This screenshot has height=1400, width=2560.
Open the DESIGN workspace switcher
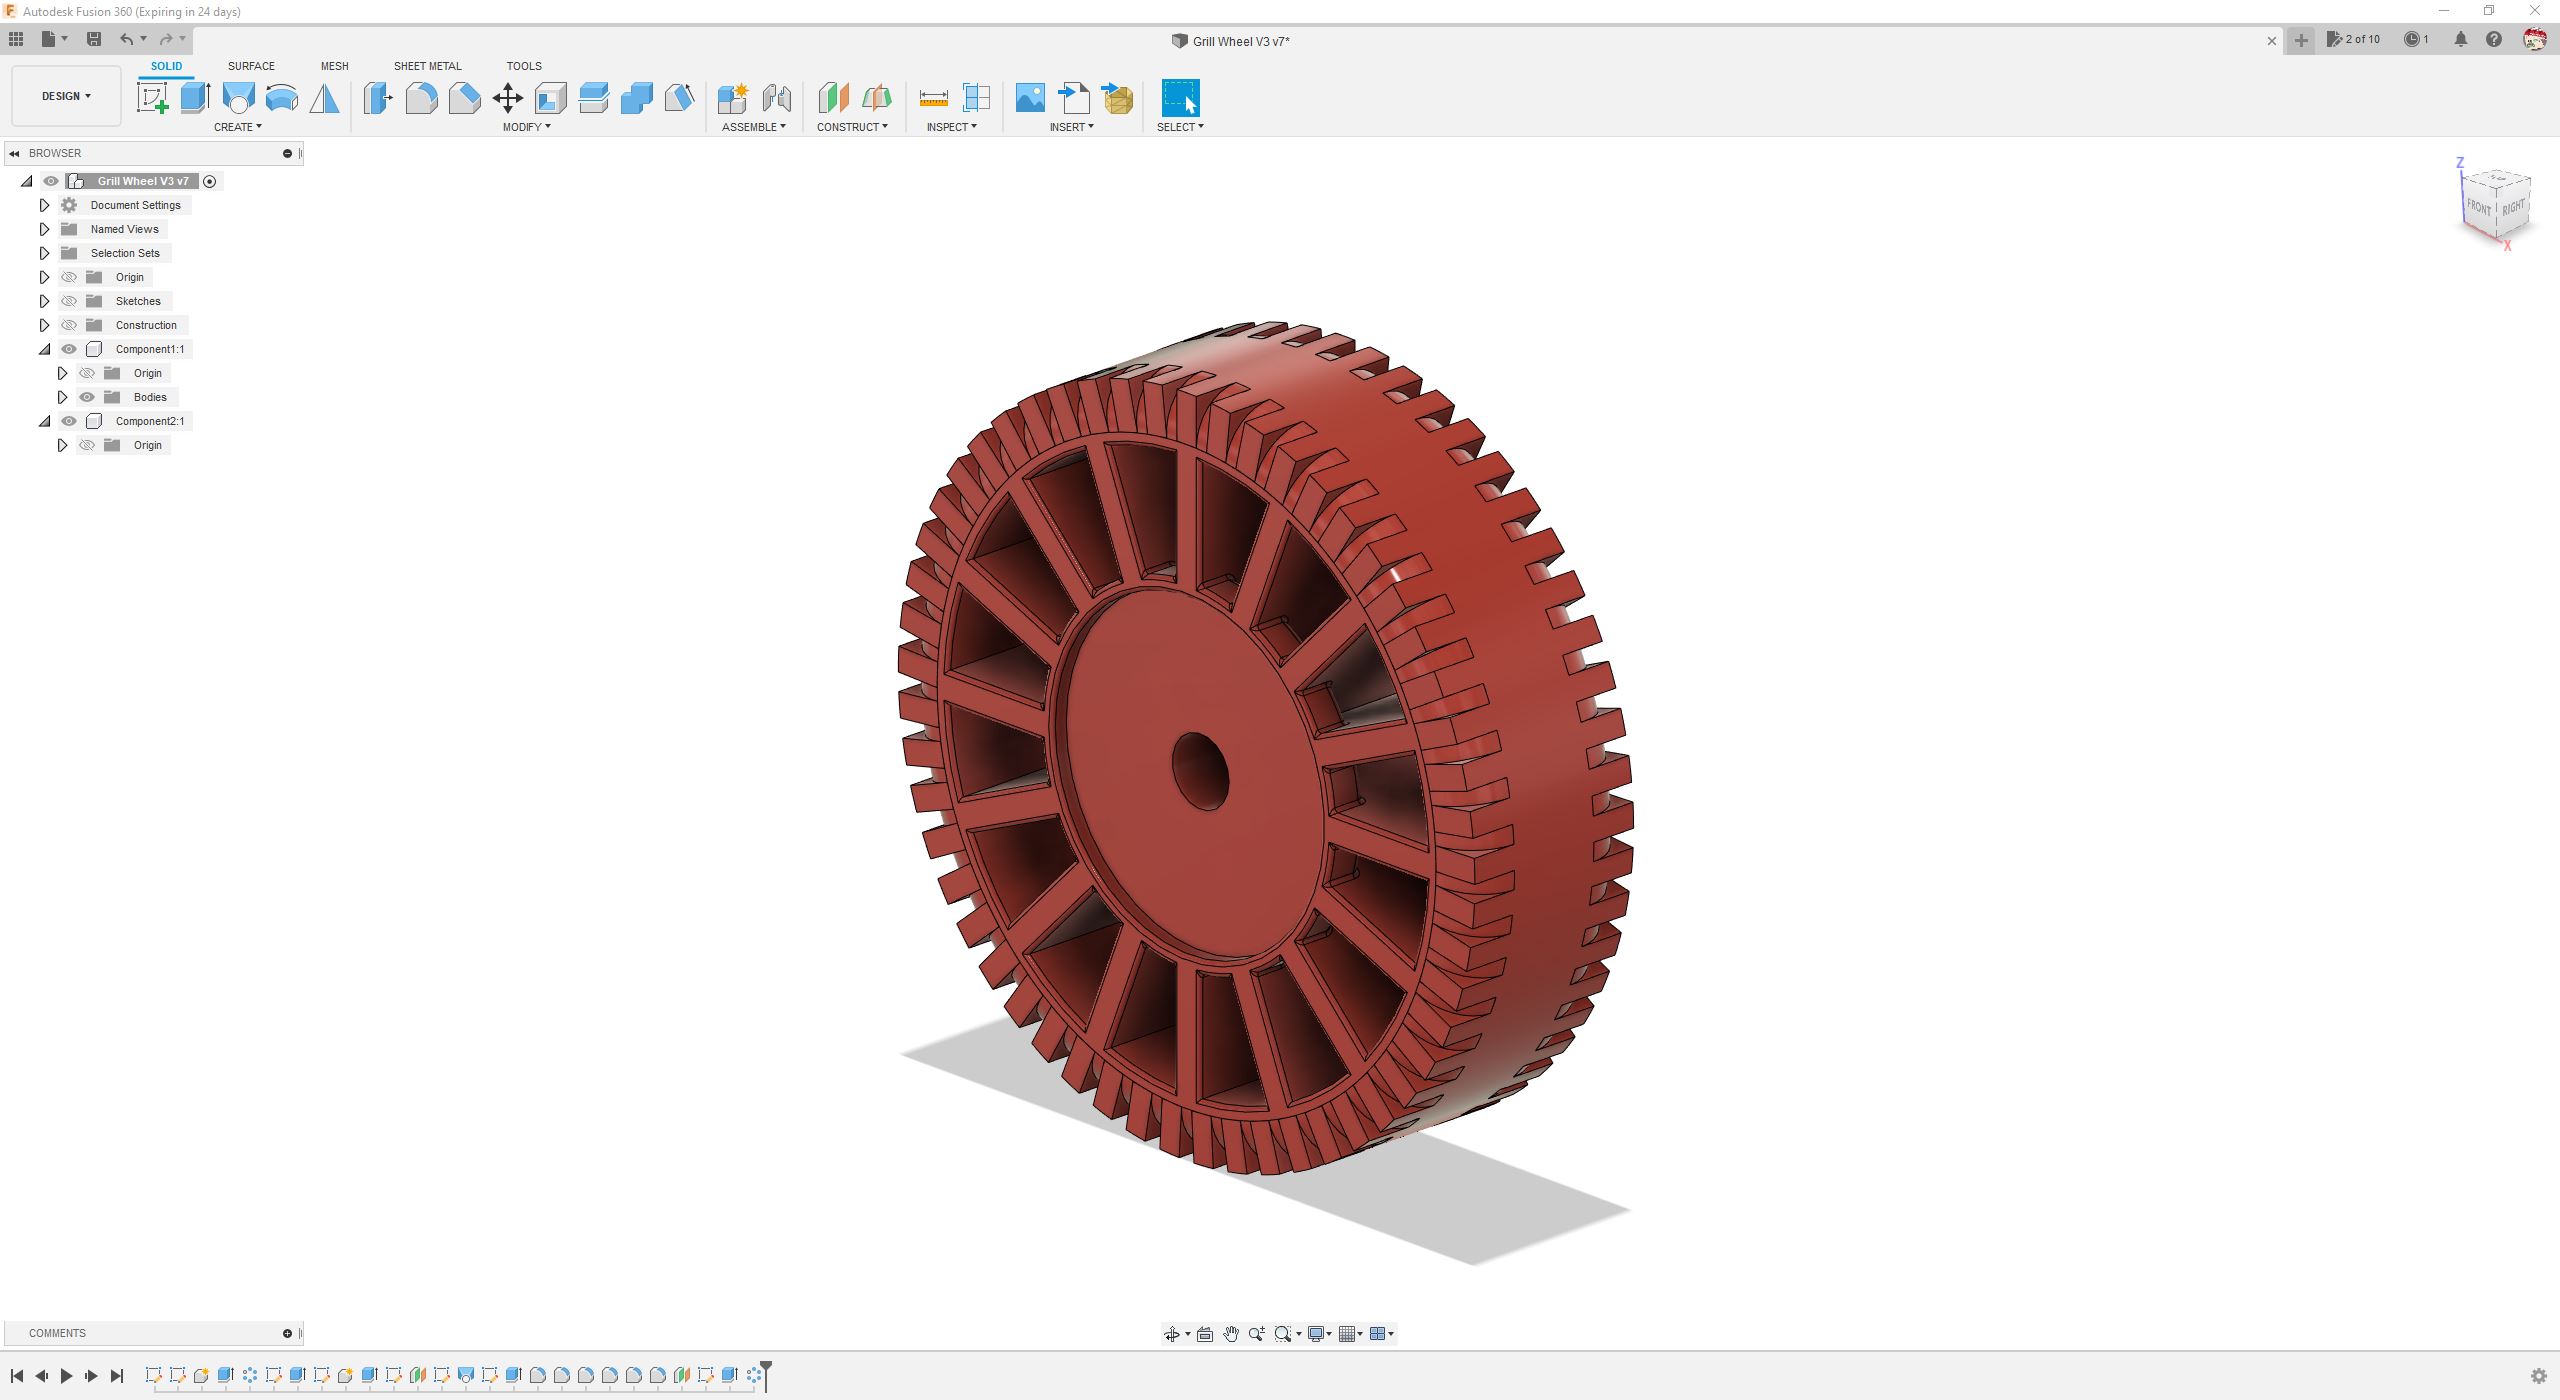pos(65,95)
